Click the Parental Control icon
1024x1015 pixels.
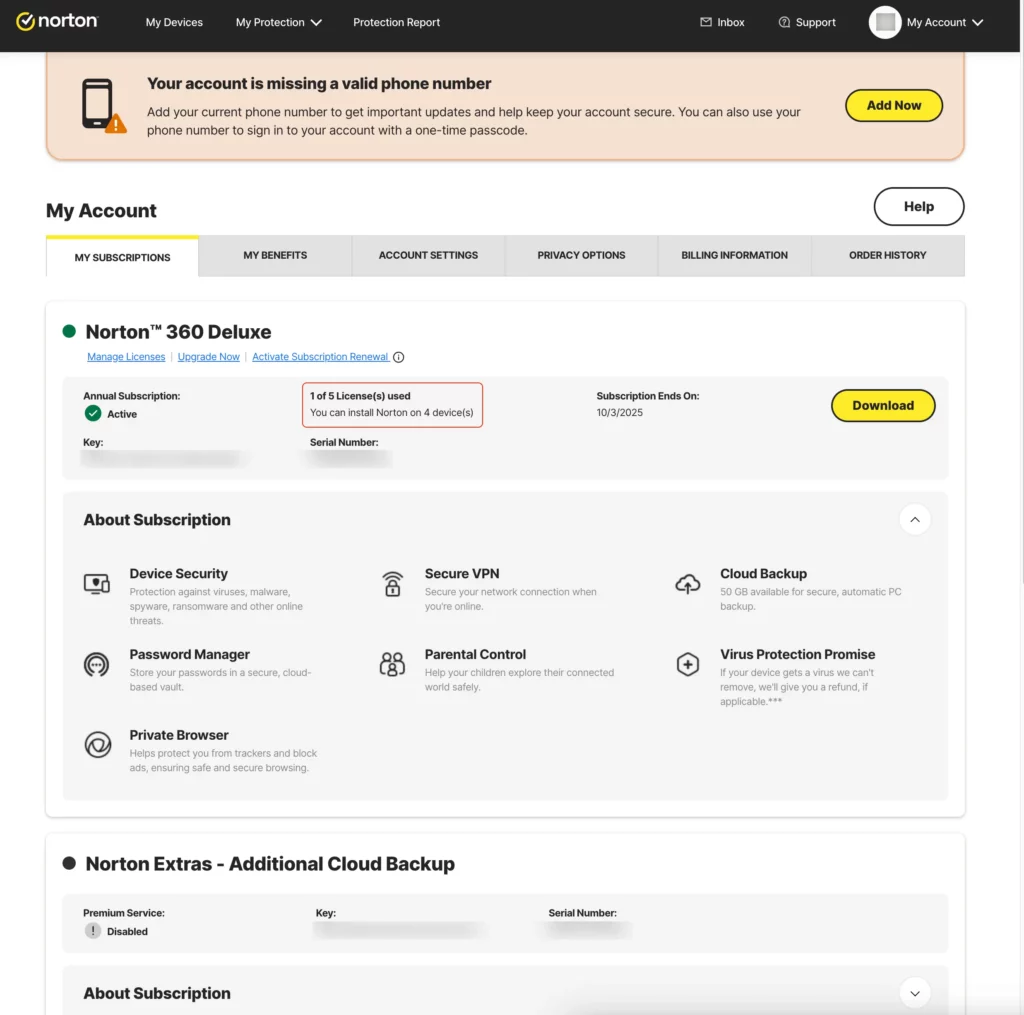tap(392, 664)
